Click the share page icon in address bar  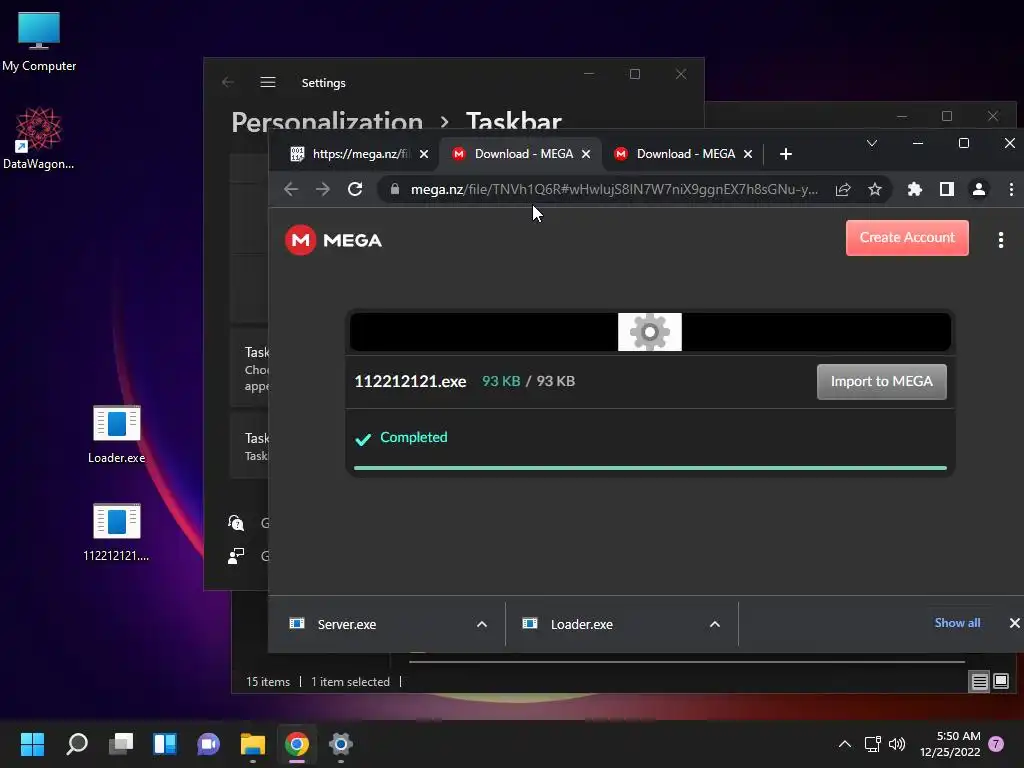842,189
